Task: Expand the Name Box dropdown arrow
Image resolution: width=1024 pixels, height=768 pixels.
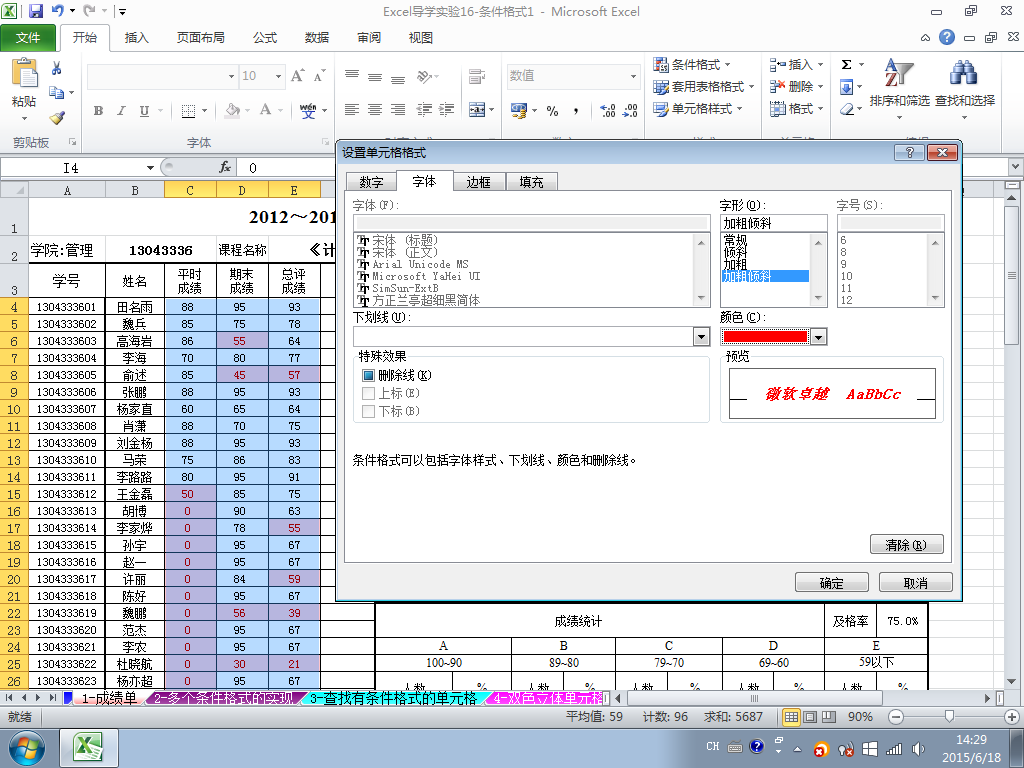Action: tap(151, 168)
